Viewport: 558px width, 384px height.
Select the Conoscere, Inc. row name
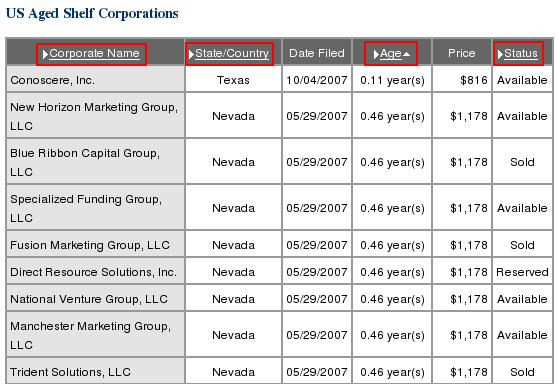pos(53,80)
